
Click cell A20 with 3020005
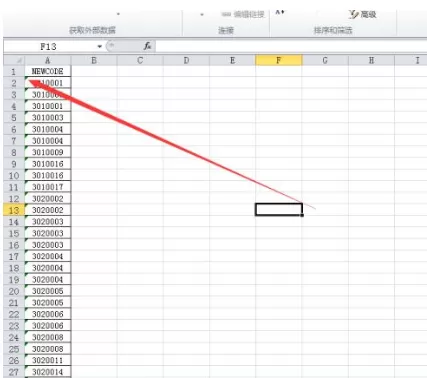coord(48,291)
